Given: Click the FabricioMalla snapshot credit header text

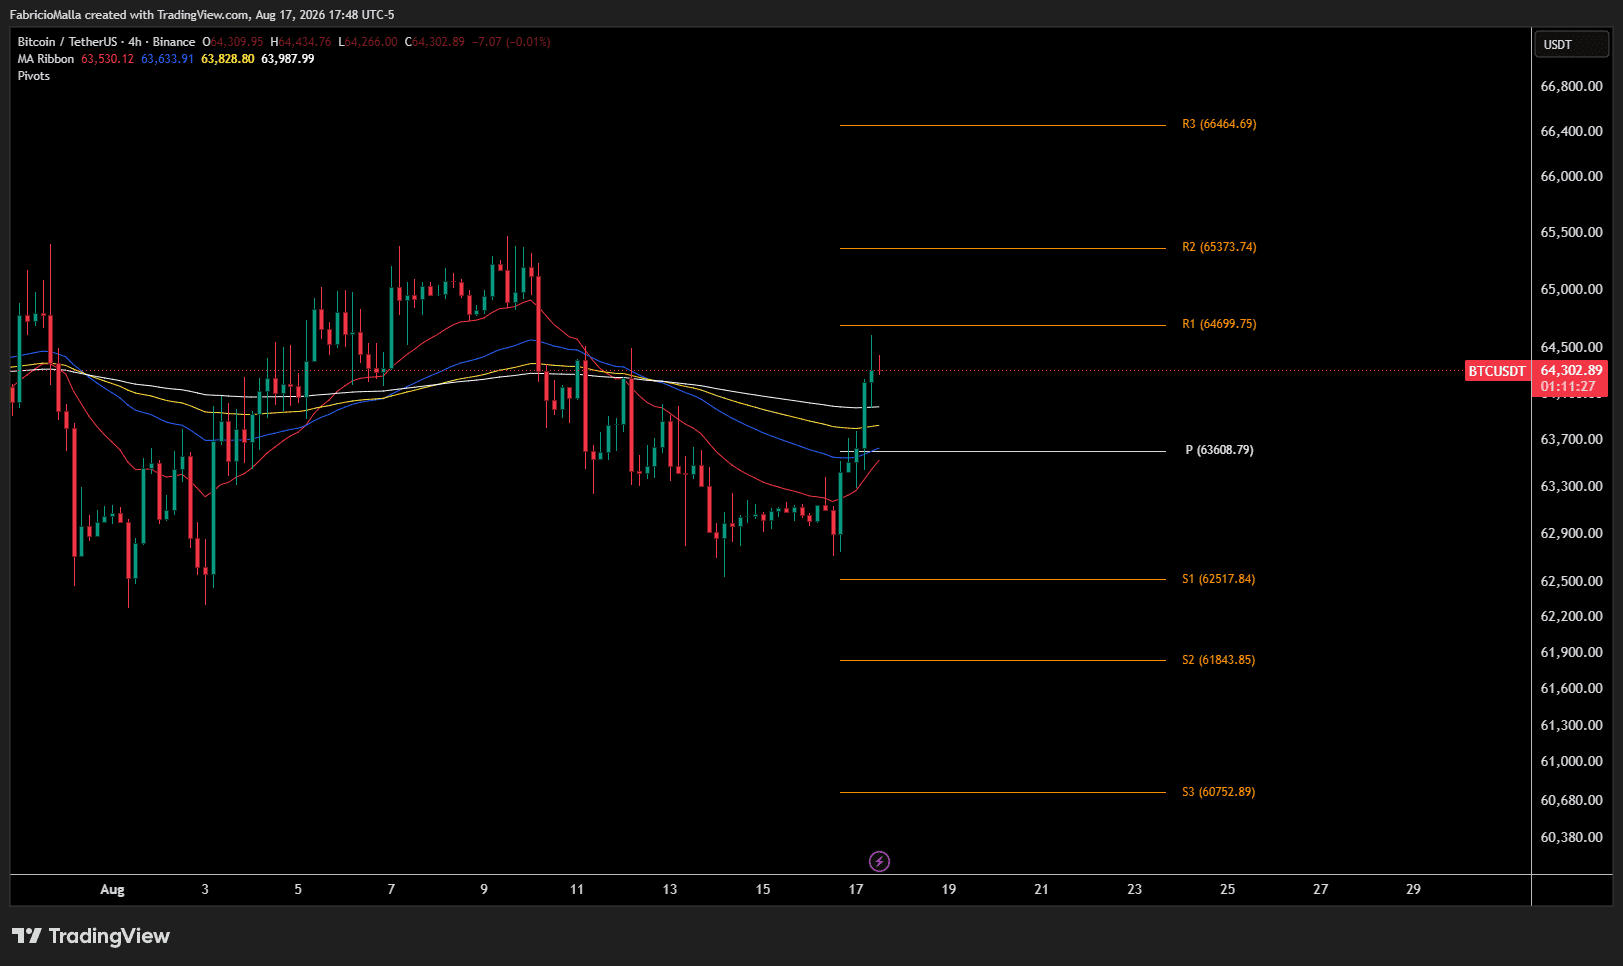Looking at the screenshot, I should 202,15.
